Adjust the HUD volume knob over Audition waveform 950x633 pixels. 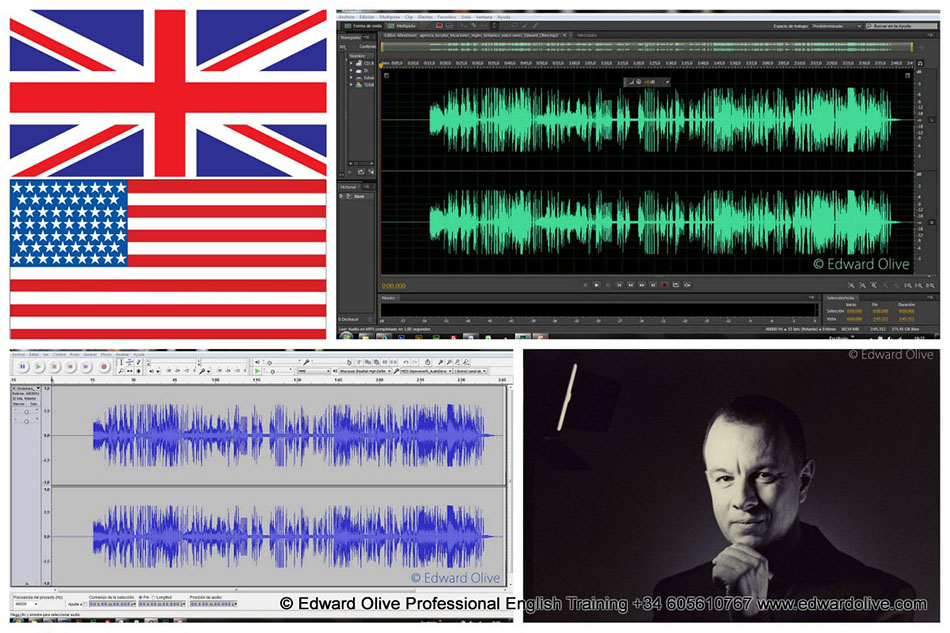coord(639,82)
